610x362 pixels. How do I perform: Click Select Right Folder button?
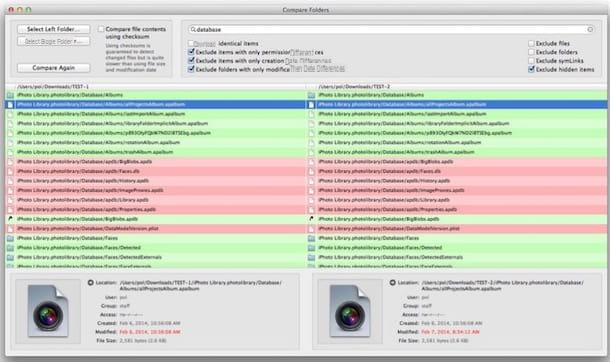(53, 41)
